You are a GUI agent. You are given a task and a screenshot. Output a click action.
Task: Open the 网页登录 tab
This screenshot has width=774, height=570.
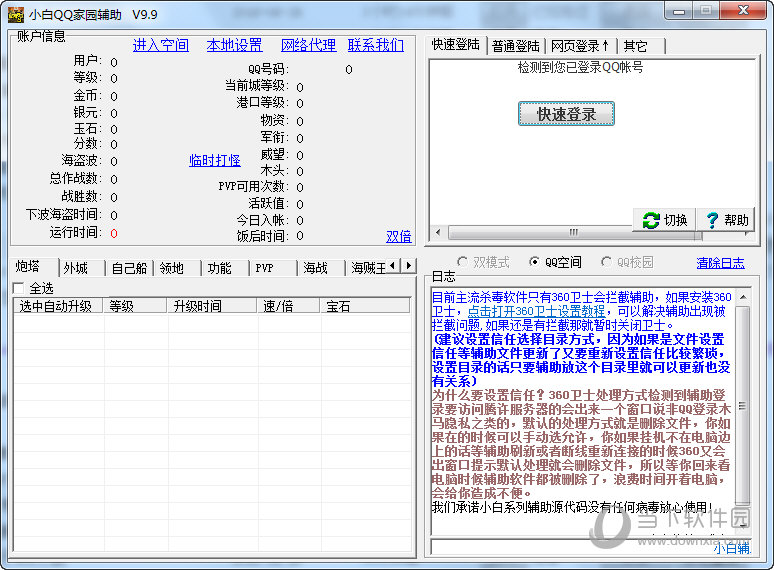coord(580,46)
